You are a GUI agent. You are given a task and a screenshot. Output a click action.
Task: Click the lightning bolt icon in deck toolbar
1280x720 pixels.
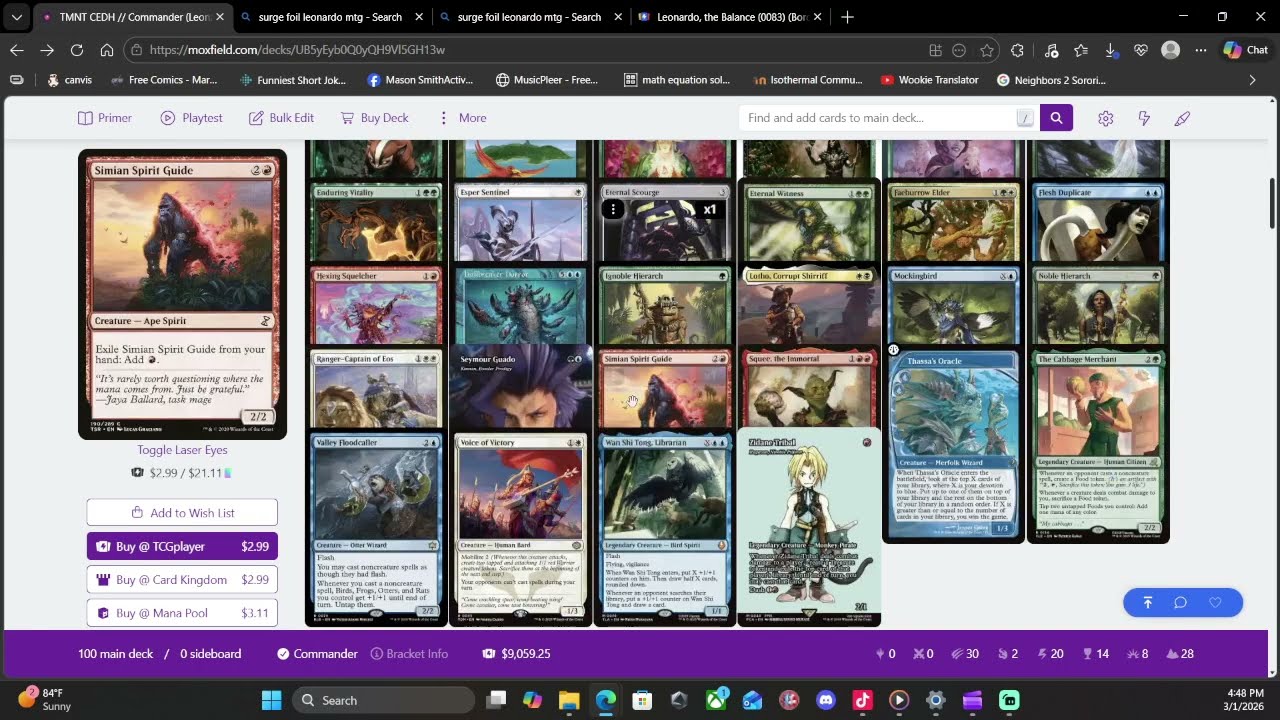(x=1144, y=118)
